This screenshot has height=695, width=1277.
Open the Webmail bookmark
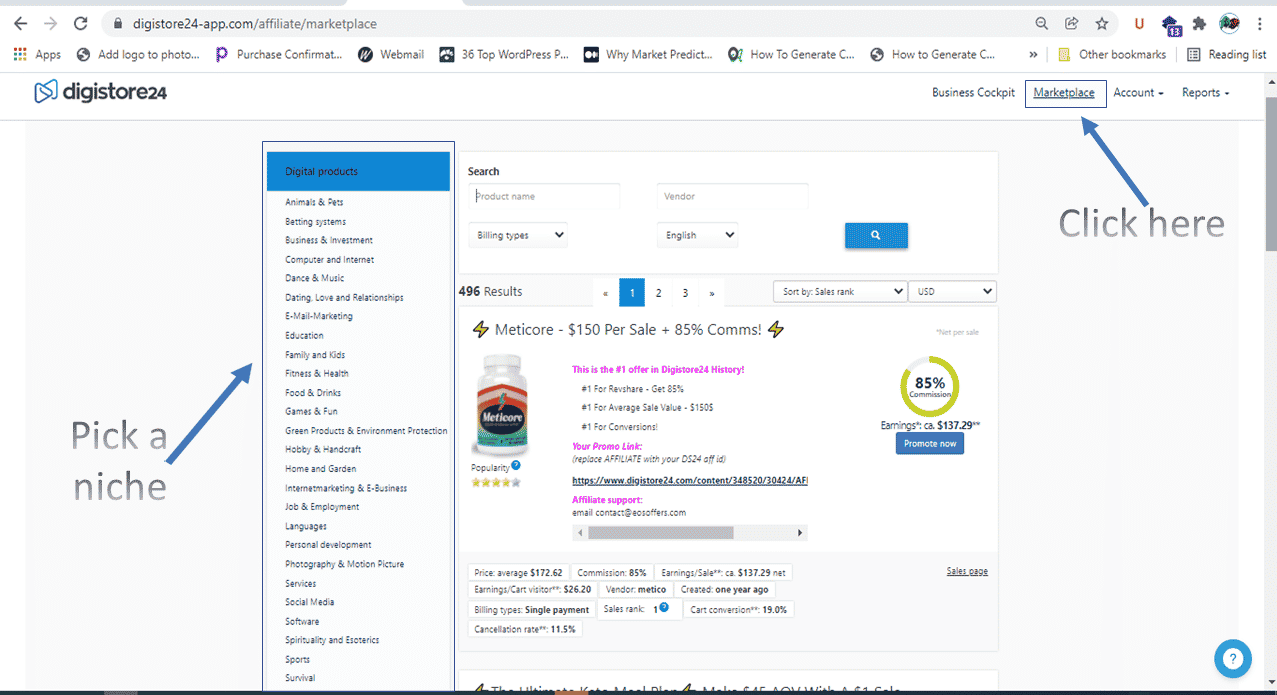click(x=391, y=55)
